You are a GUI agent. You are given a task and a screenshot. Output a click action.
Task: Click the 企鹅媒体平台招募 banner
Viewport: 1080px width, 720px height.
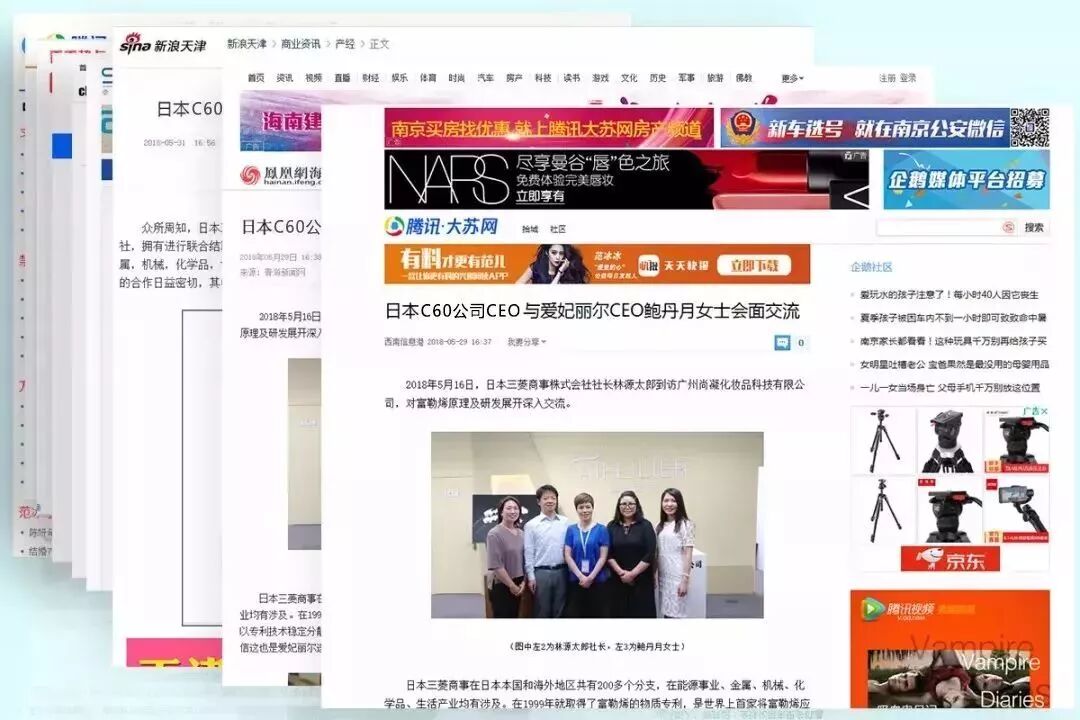(x=966, y=180)
